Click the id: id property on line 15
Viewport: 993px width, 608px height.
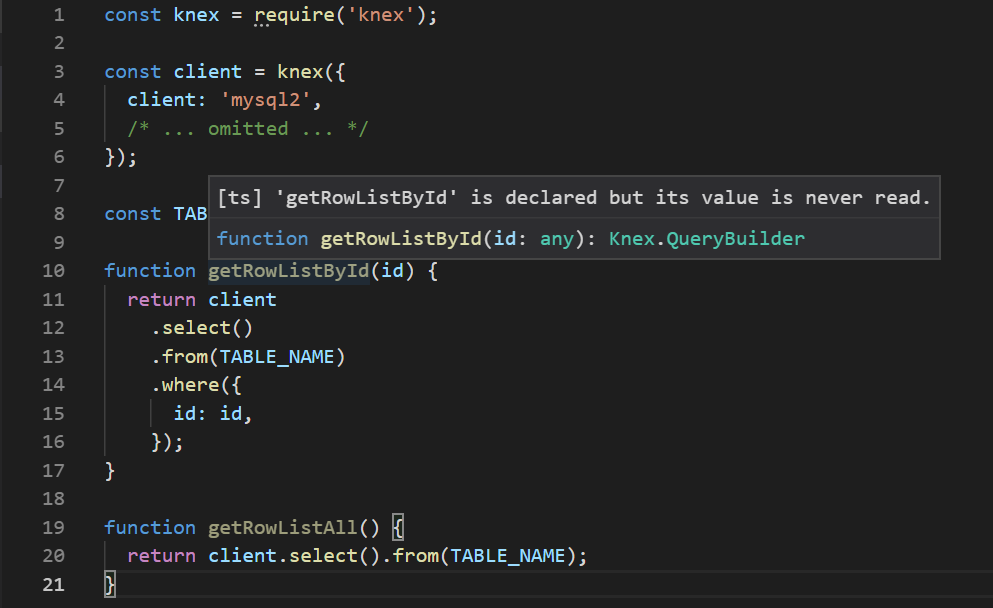click(213, 414)
